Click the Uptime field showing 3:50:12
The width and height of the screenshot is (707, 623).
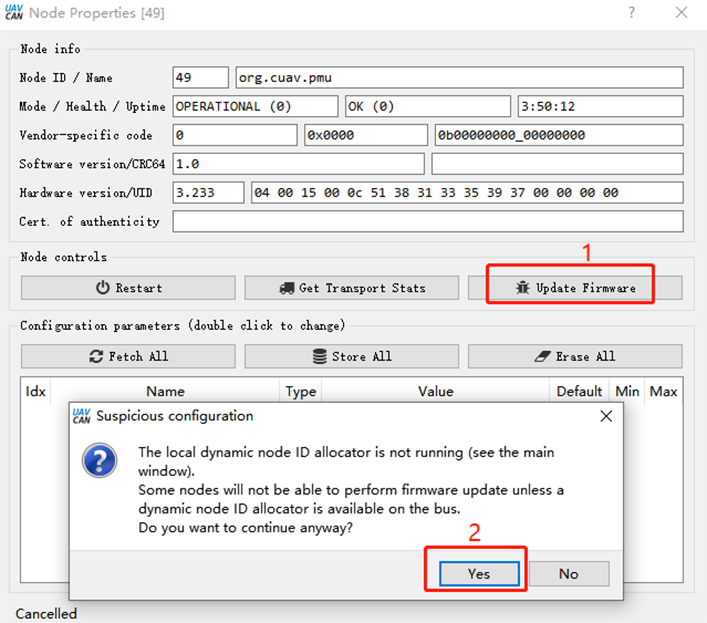tap(600, 106)
